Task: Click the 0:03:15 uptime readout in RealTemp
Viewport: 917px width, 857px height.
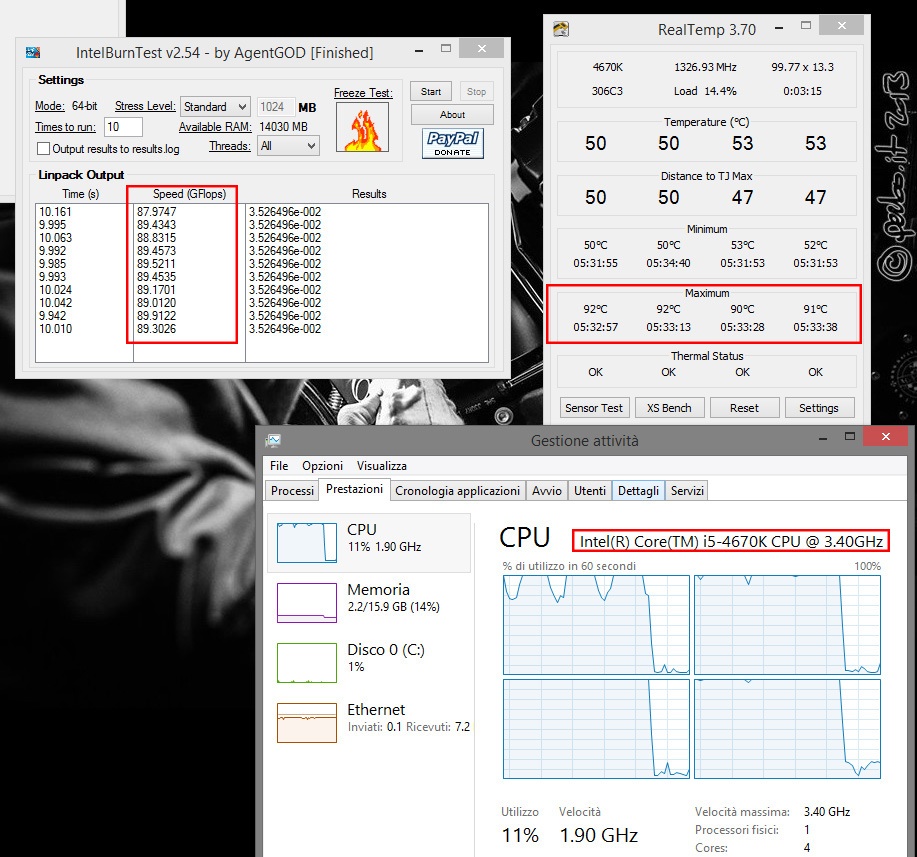Action: click(802, 91)
